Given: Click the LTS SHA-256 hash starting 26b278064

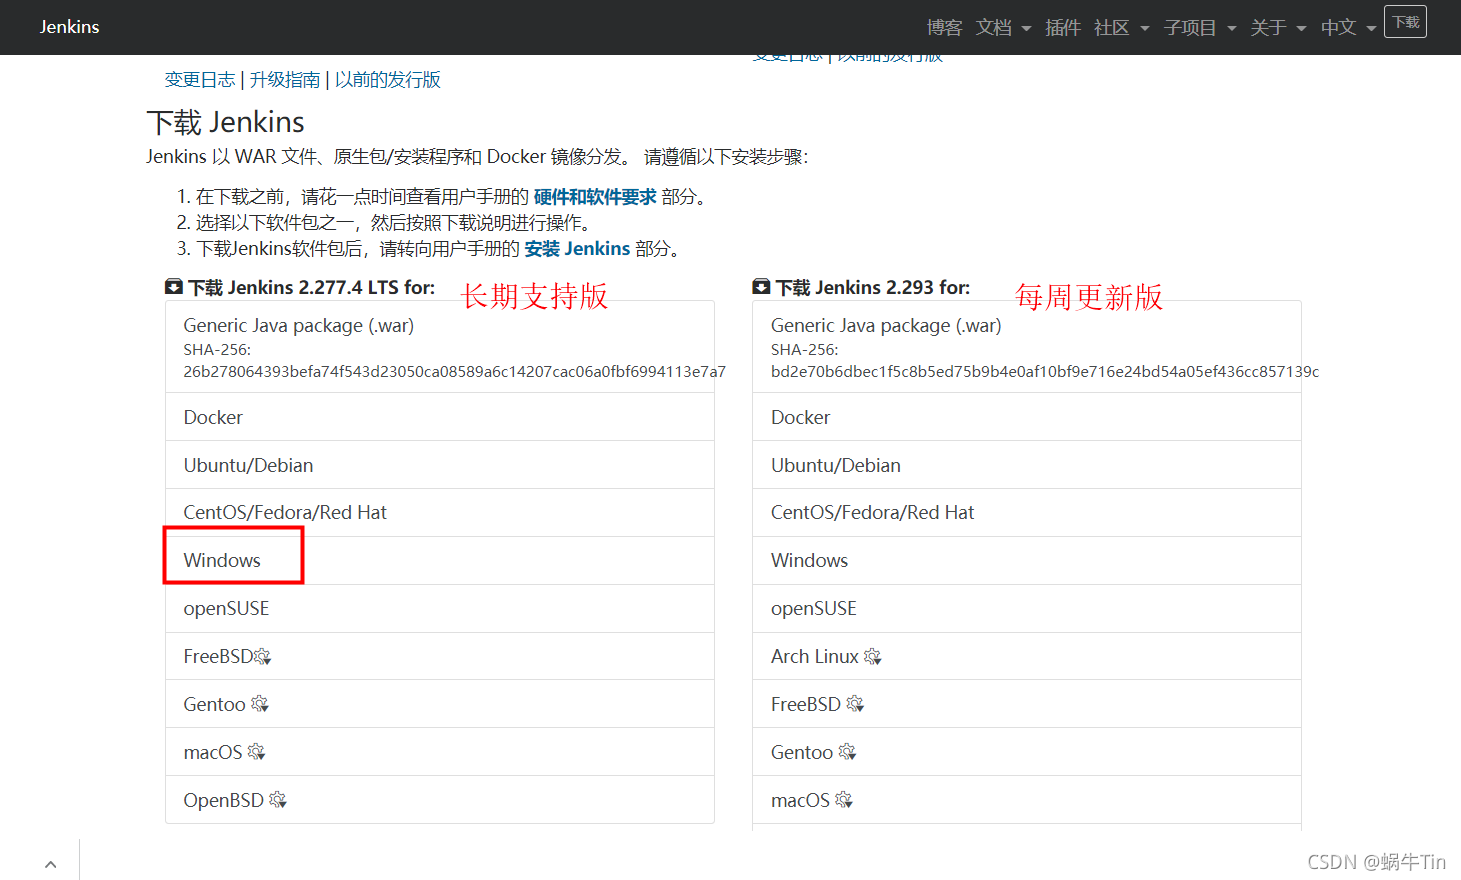Looking at the screenshot, I should coord(455,372).
